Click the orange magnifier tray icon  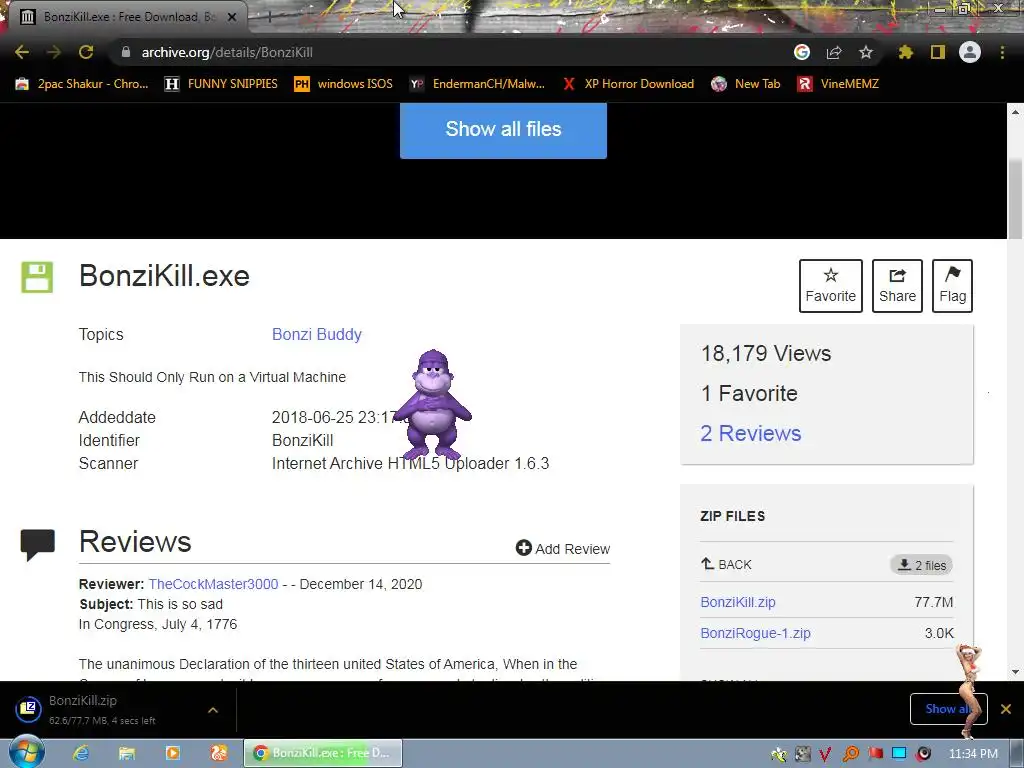[x=850, y=754]
